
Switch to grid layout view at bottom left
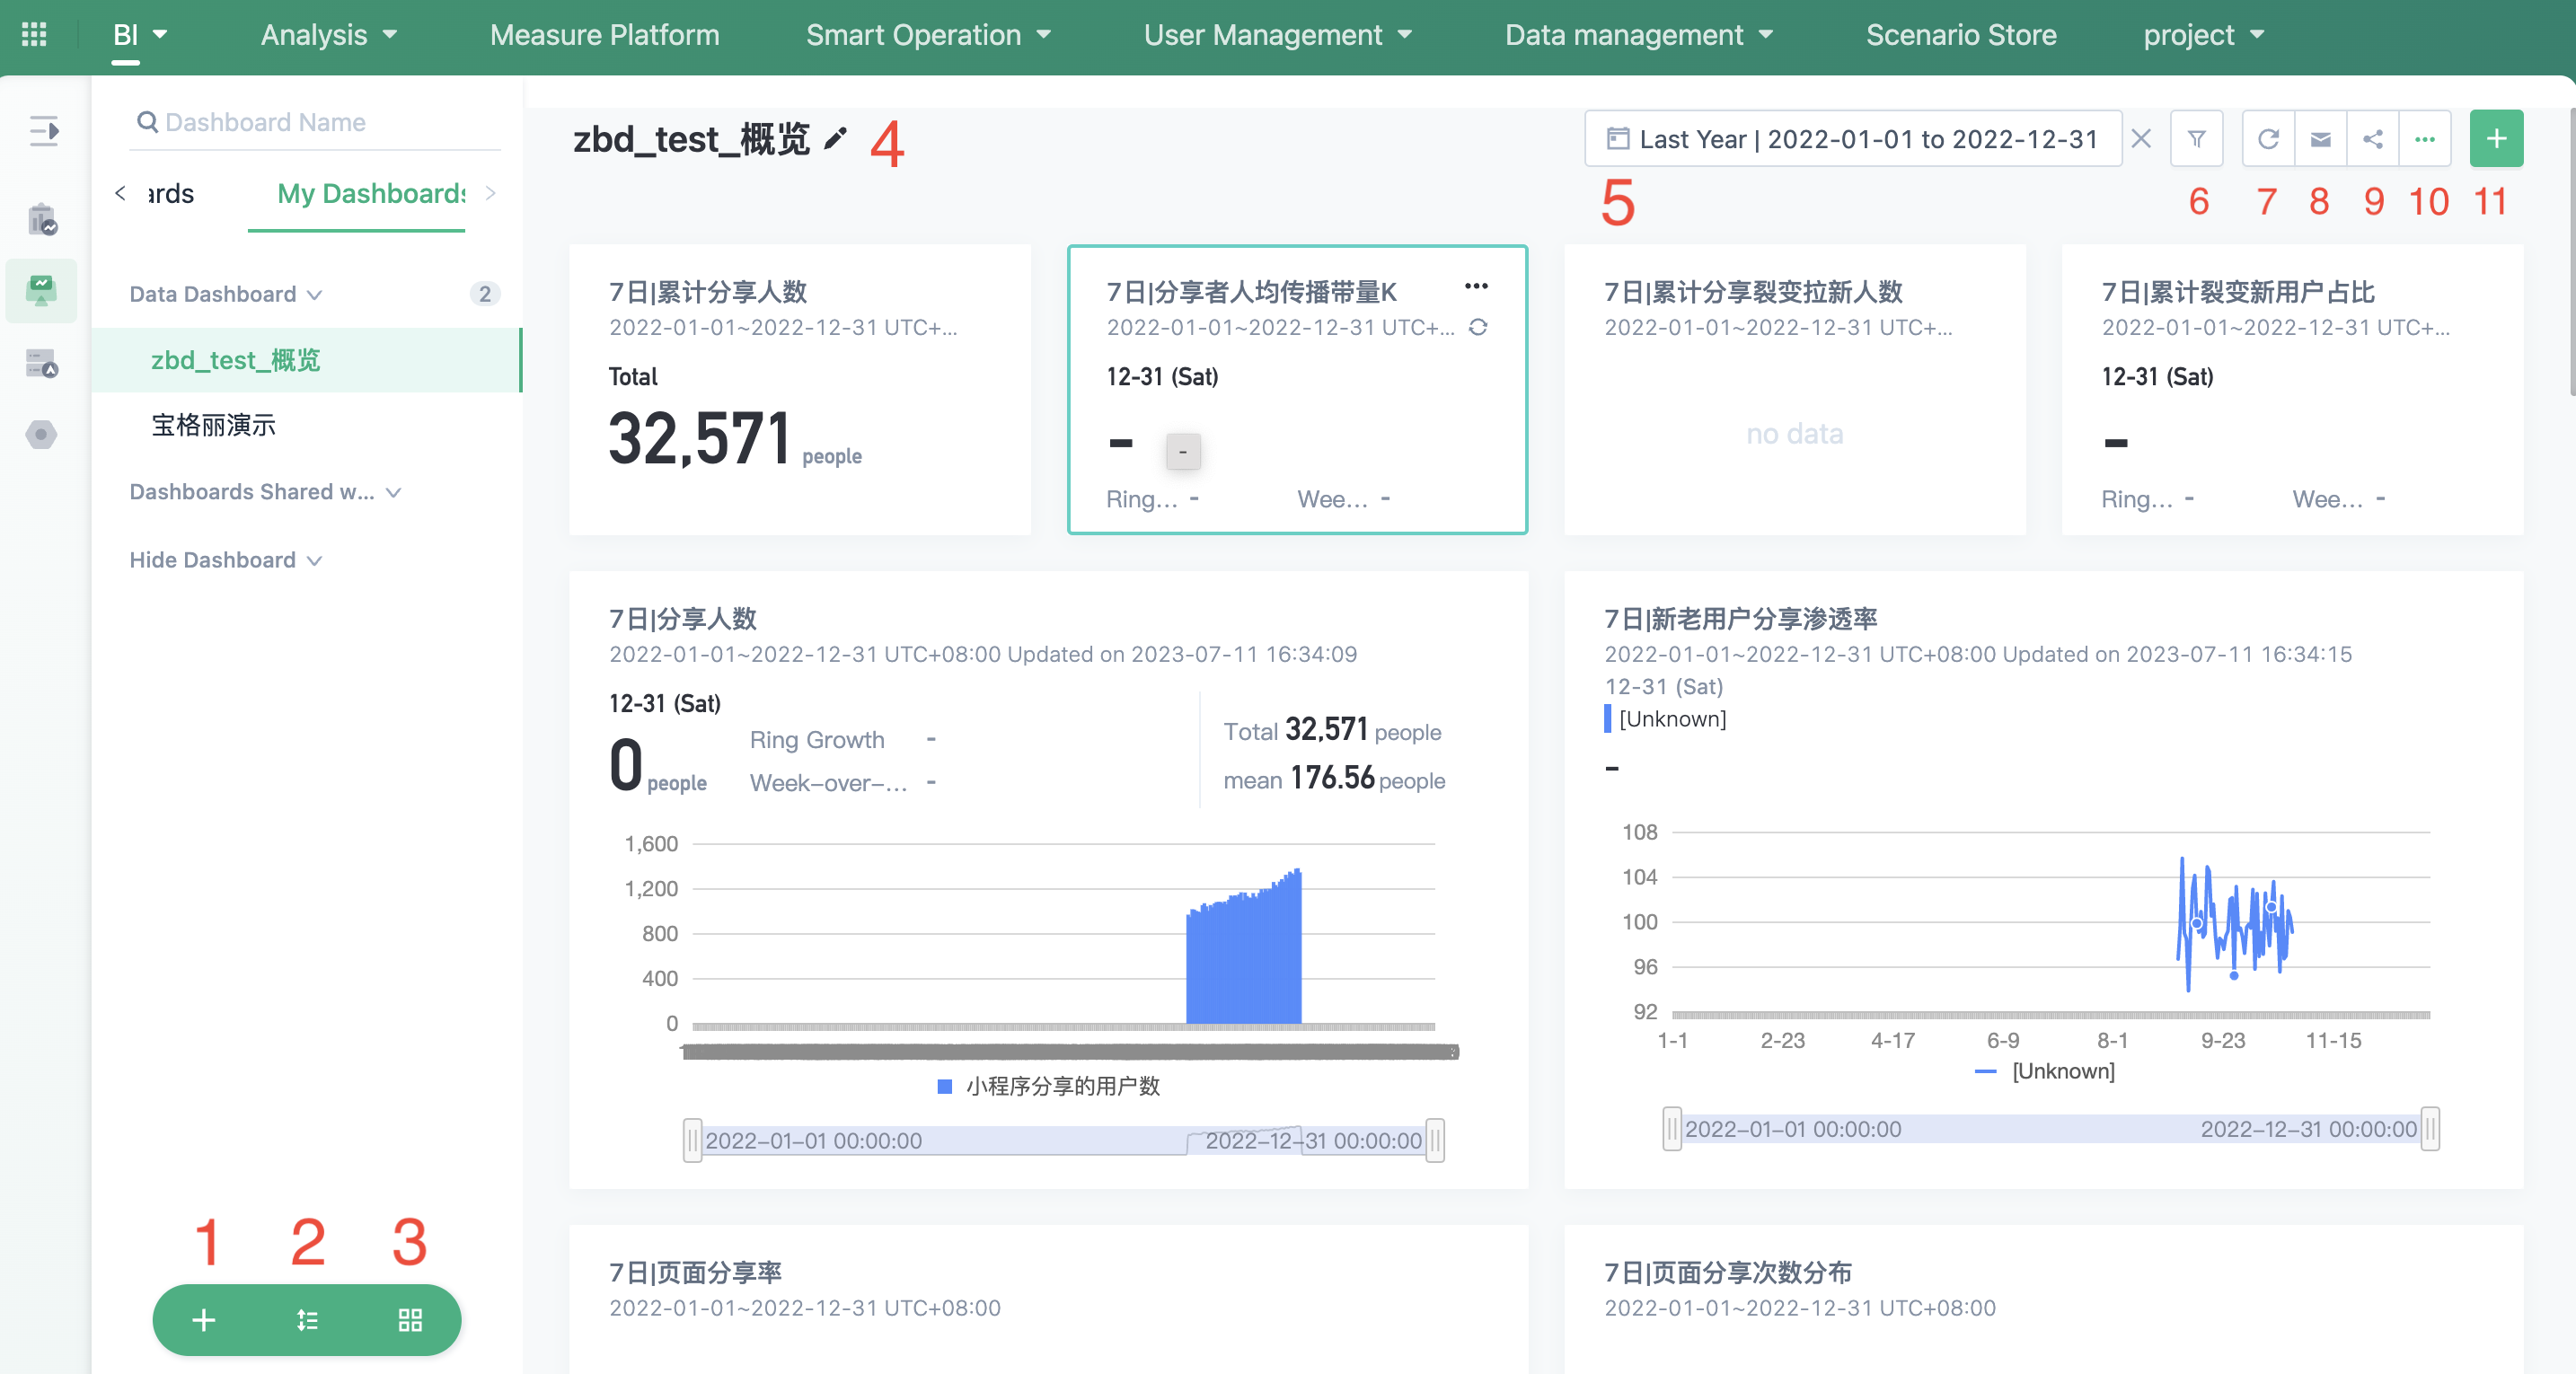(409, 1320)
